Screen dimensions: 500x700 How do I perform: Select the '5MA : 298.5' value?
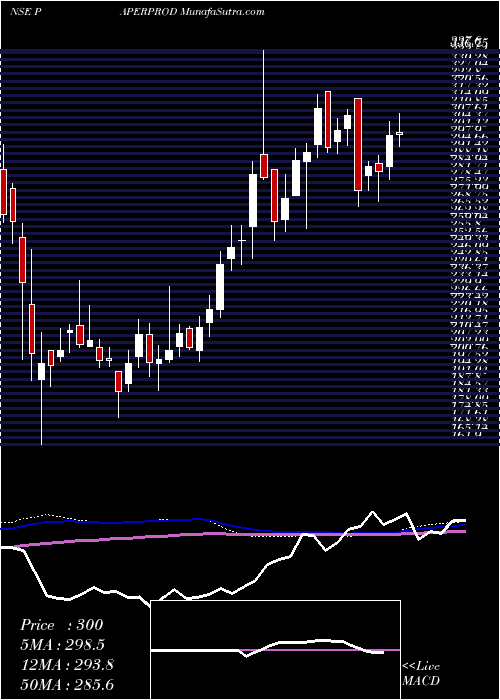pyautogui.click(x=65, y=645)
